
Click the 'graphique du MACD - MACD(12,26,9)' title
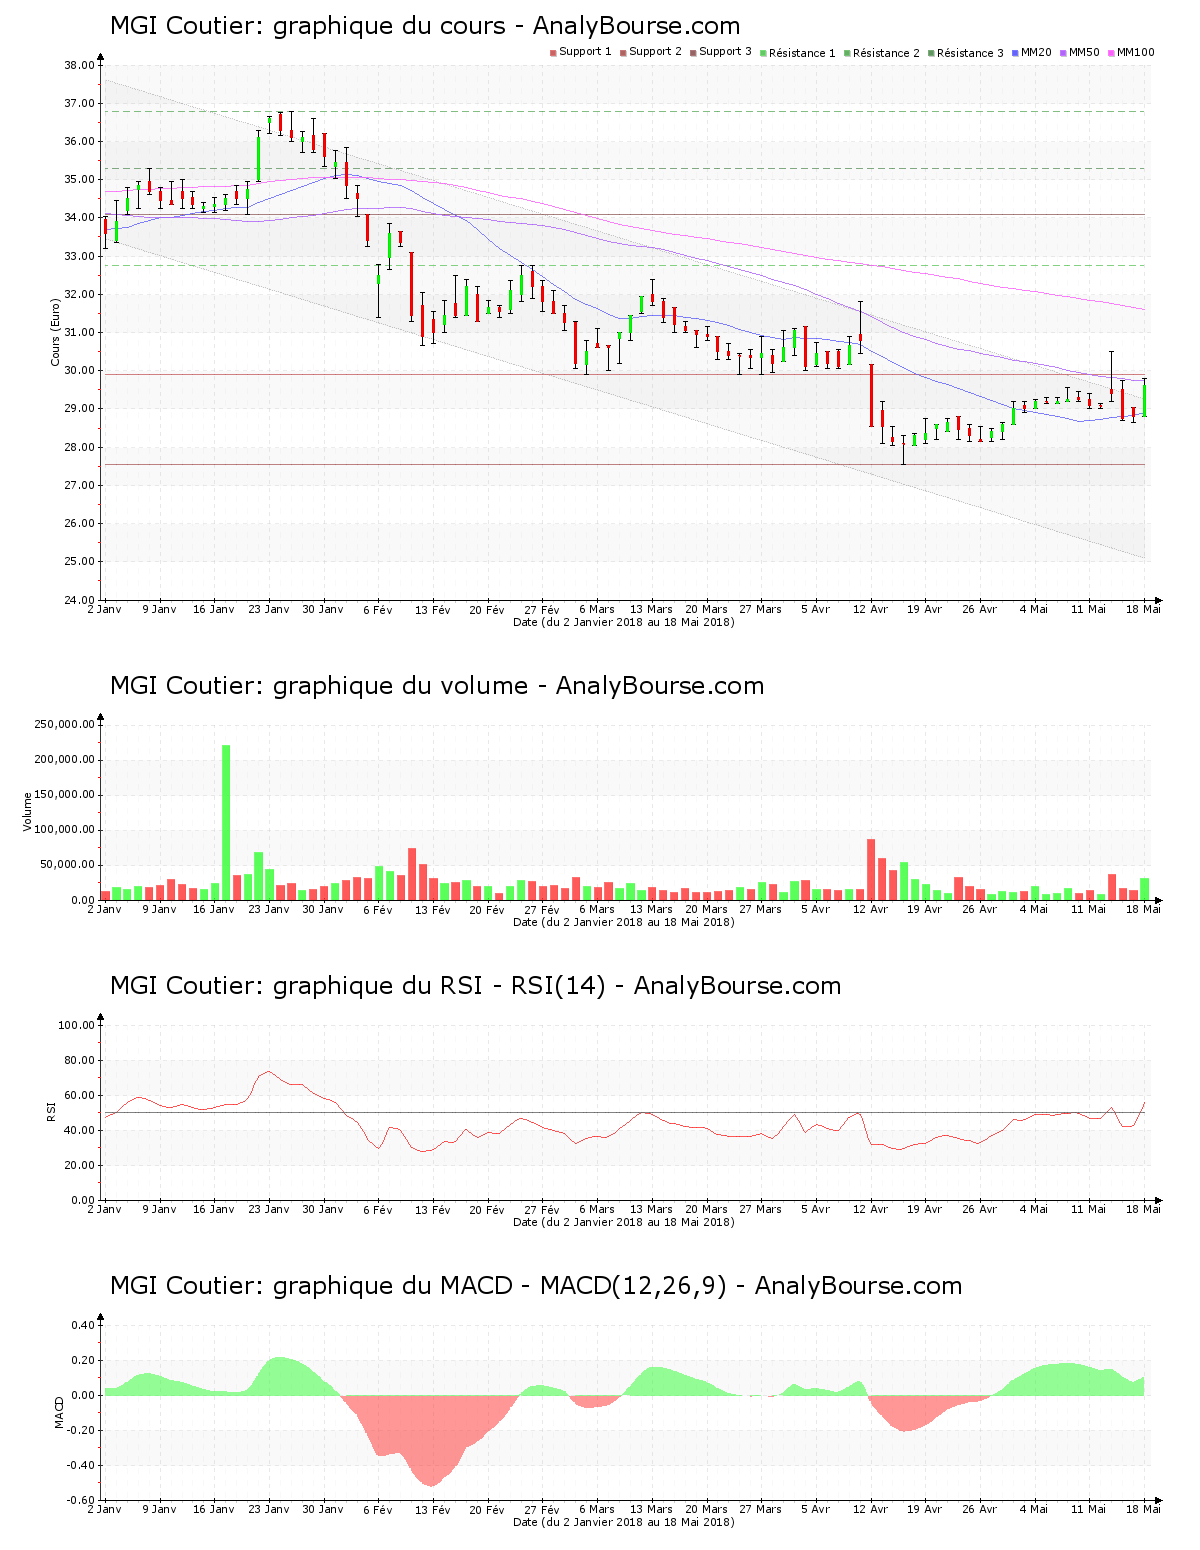[536, 1286]
